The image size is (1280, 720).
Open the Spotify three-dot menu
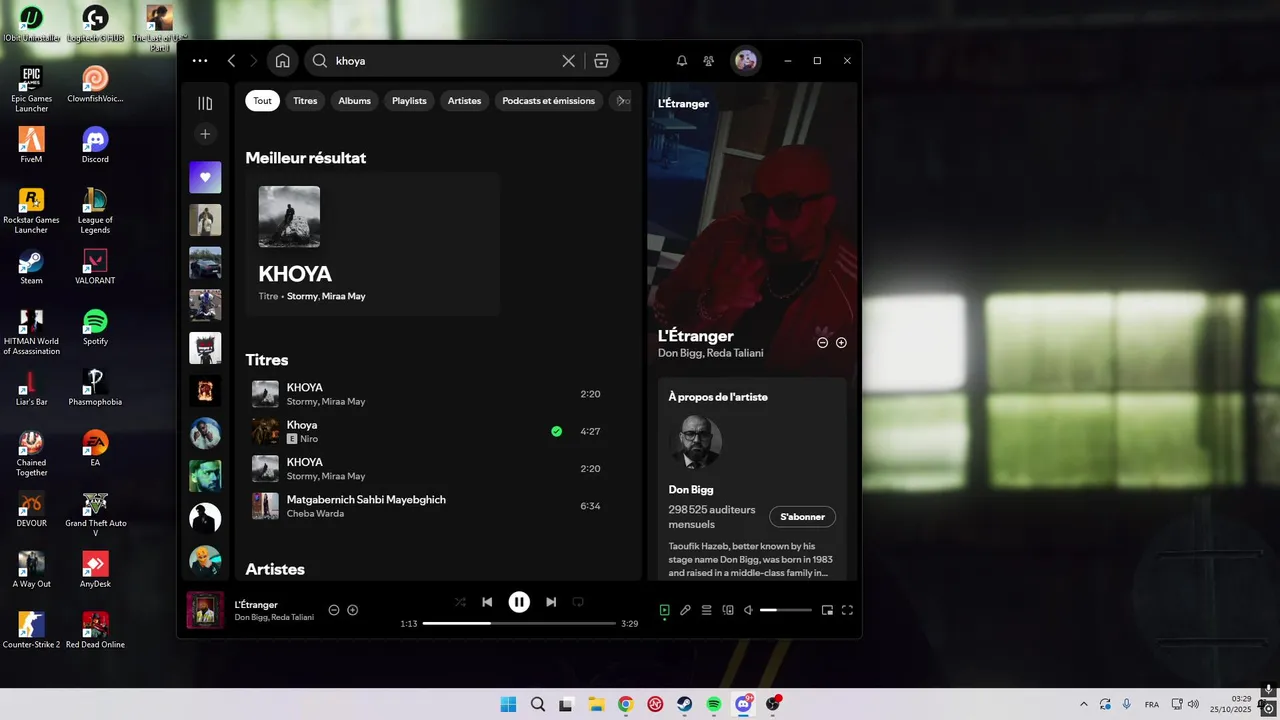(x=200, y=61)
